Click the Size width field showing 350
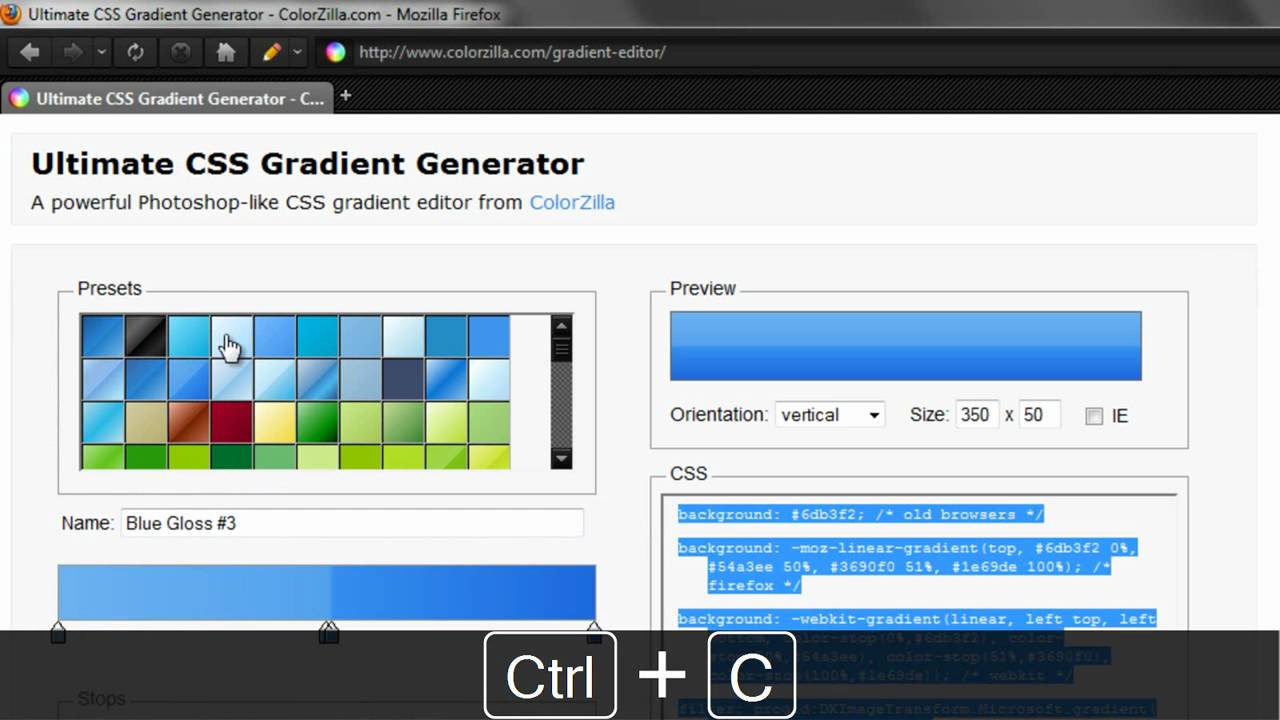 [x=976, y=415]
